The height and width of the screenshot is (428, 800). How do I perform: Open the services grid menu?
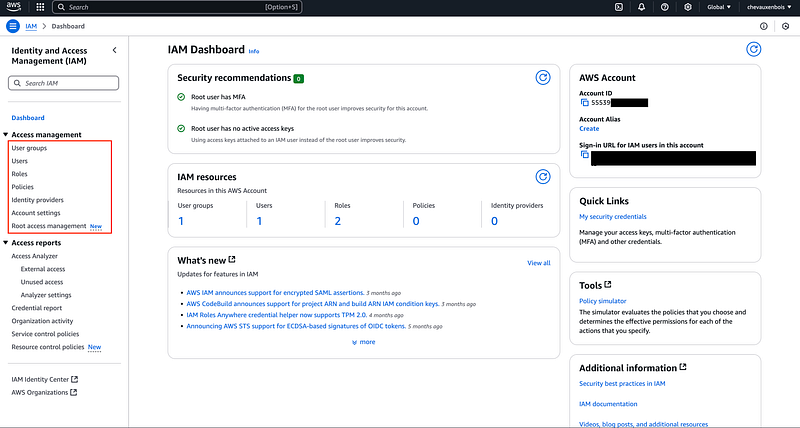tap(40, 7)
